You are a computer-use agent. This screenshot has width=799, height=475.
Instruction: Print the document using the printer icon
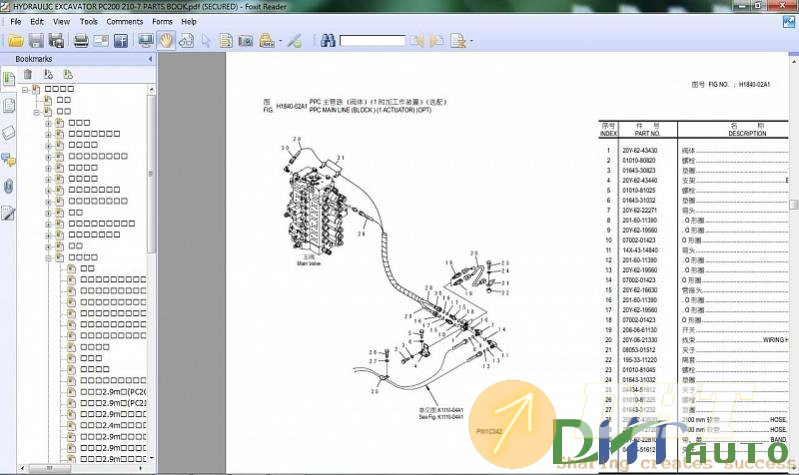point(81,41)
